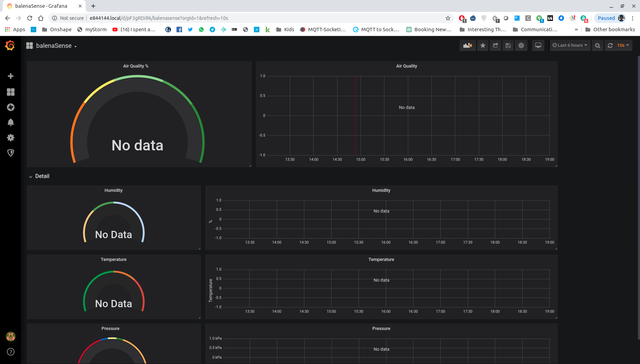
Task: Click the zoom out time range magnifier
Action: point(598,45)
